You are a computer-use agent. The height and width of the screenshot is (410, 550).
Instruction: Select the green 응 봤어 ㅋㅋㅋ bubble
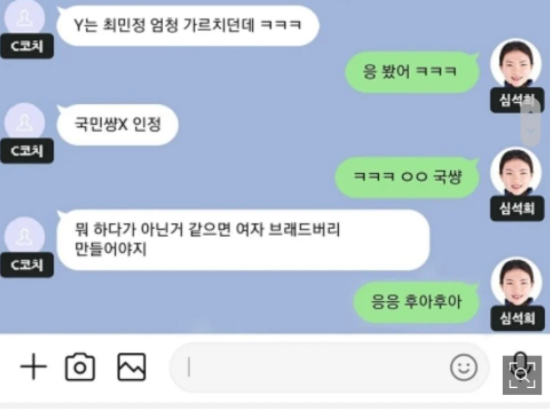(x=412, y=72)
